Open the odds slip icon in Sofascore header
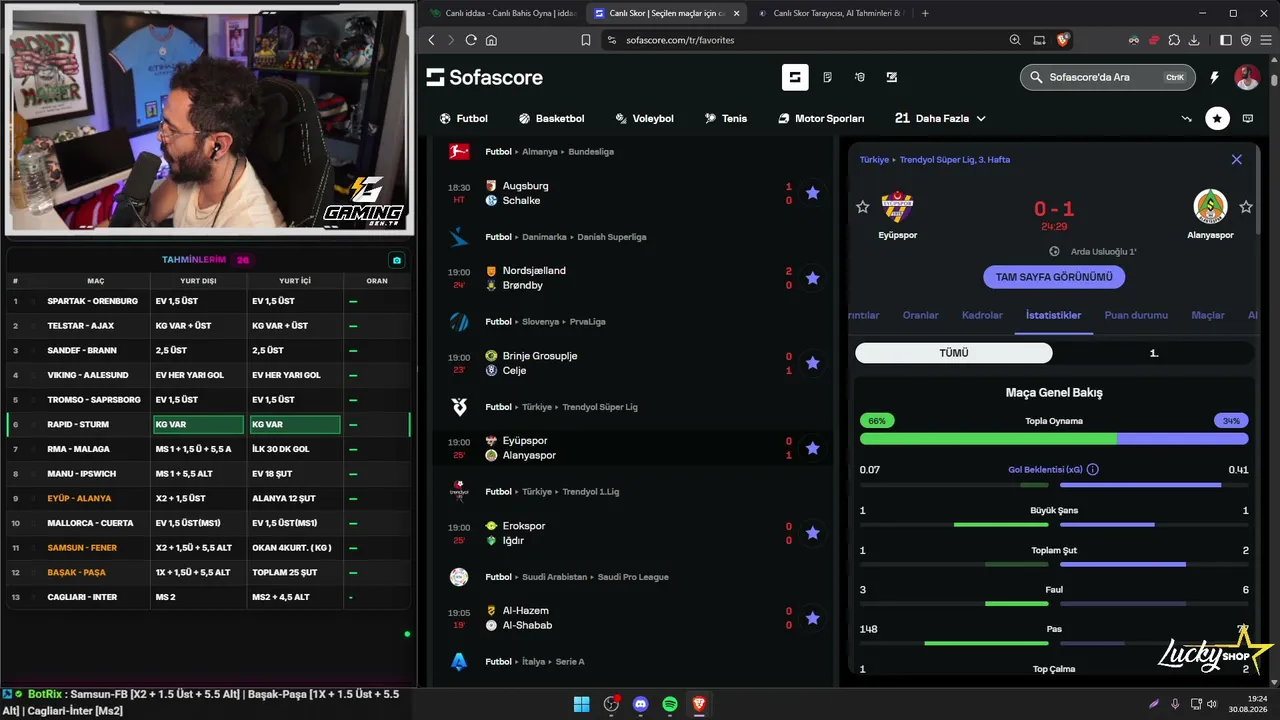The image size is (1280, 720). coord(892,77)
